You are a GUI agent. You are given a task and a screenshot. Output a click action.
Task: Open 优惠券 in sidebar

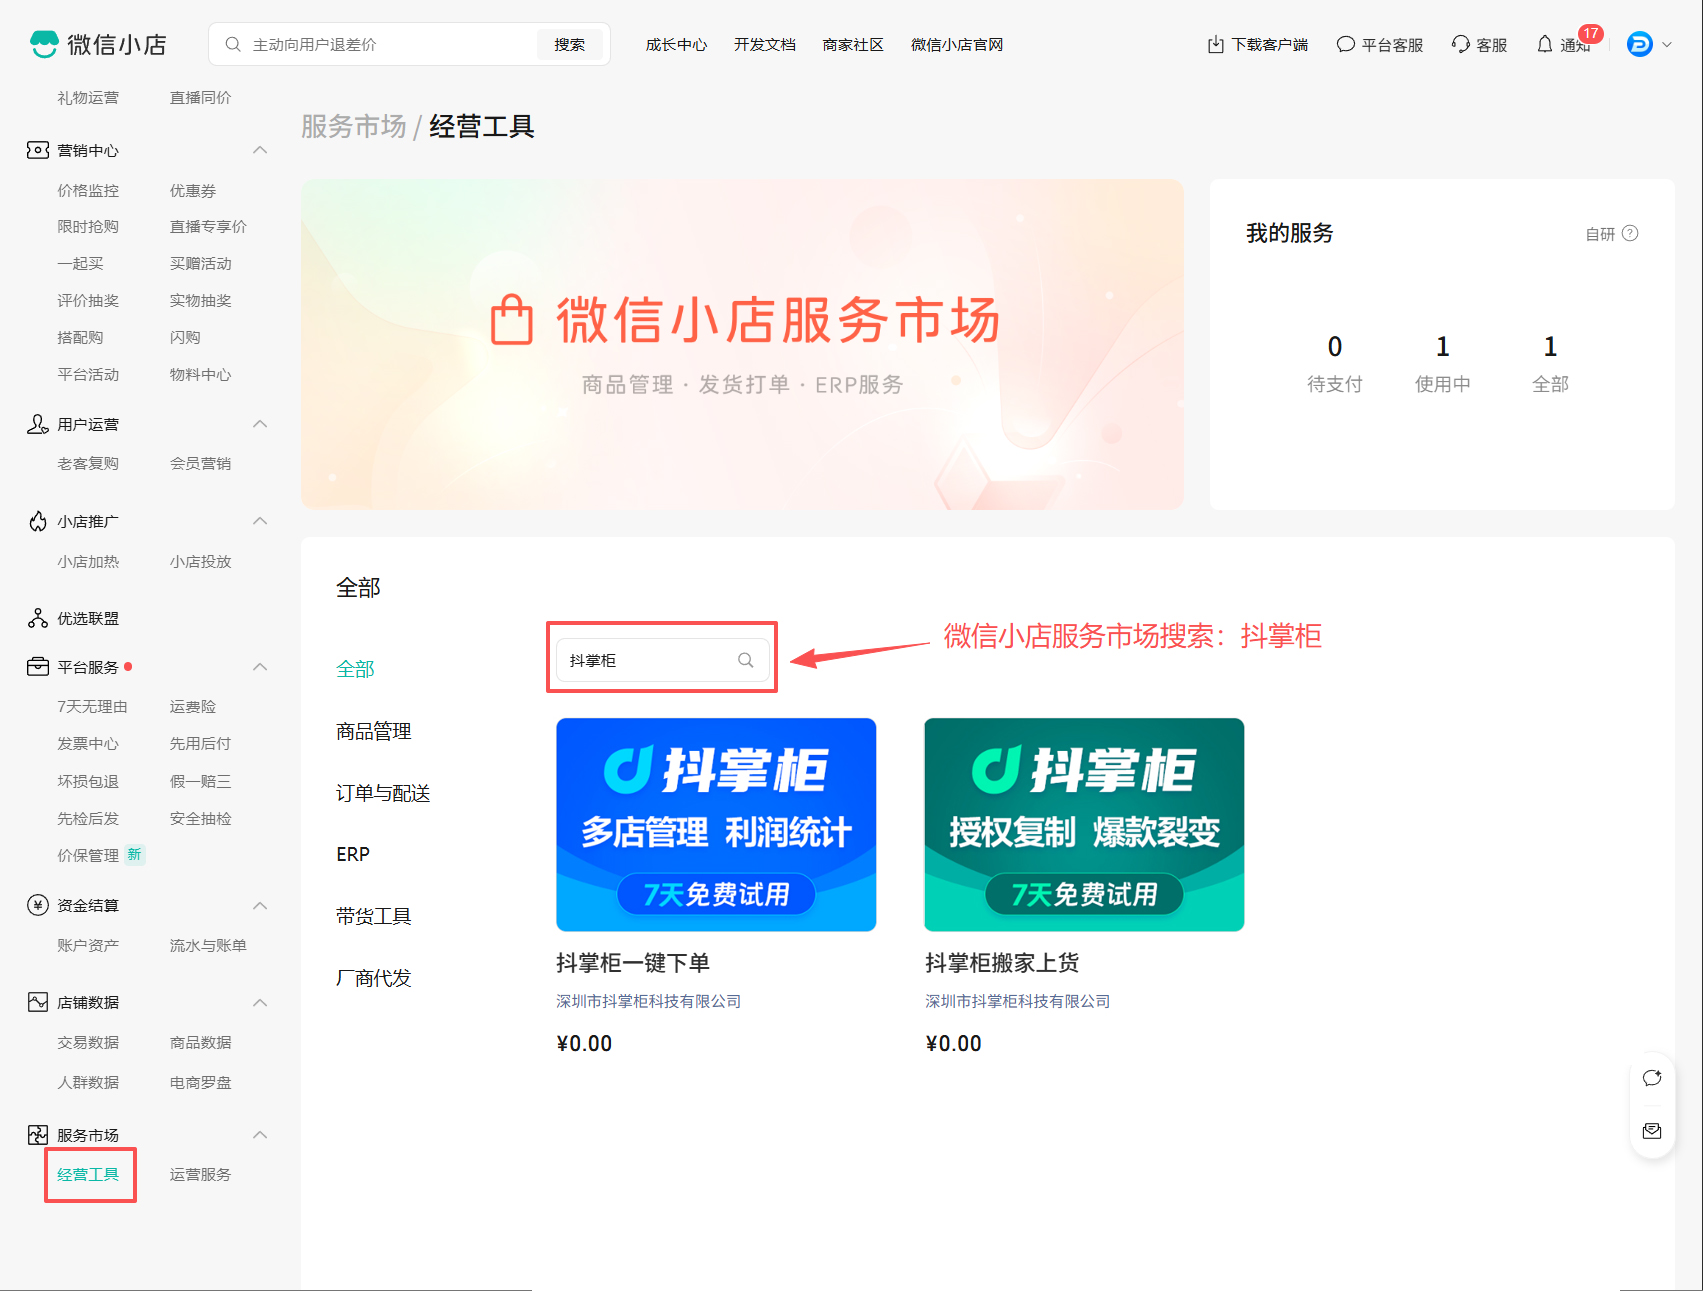(193, 190)
